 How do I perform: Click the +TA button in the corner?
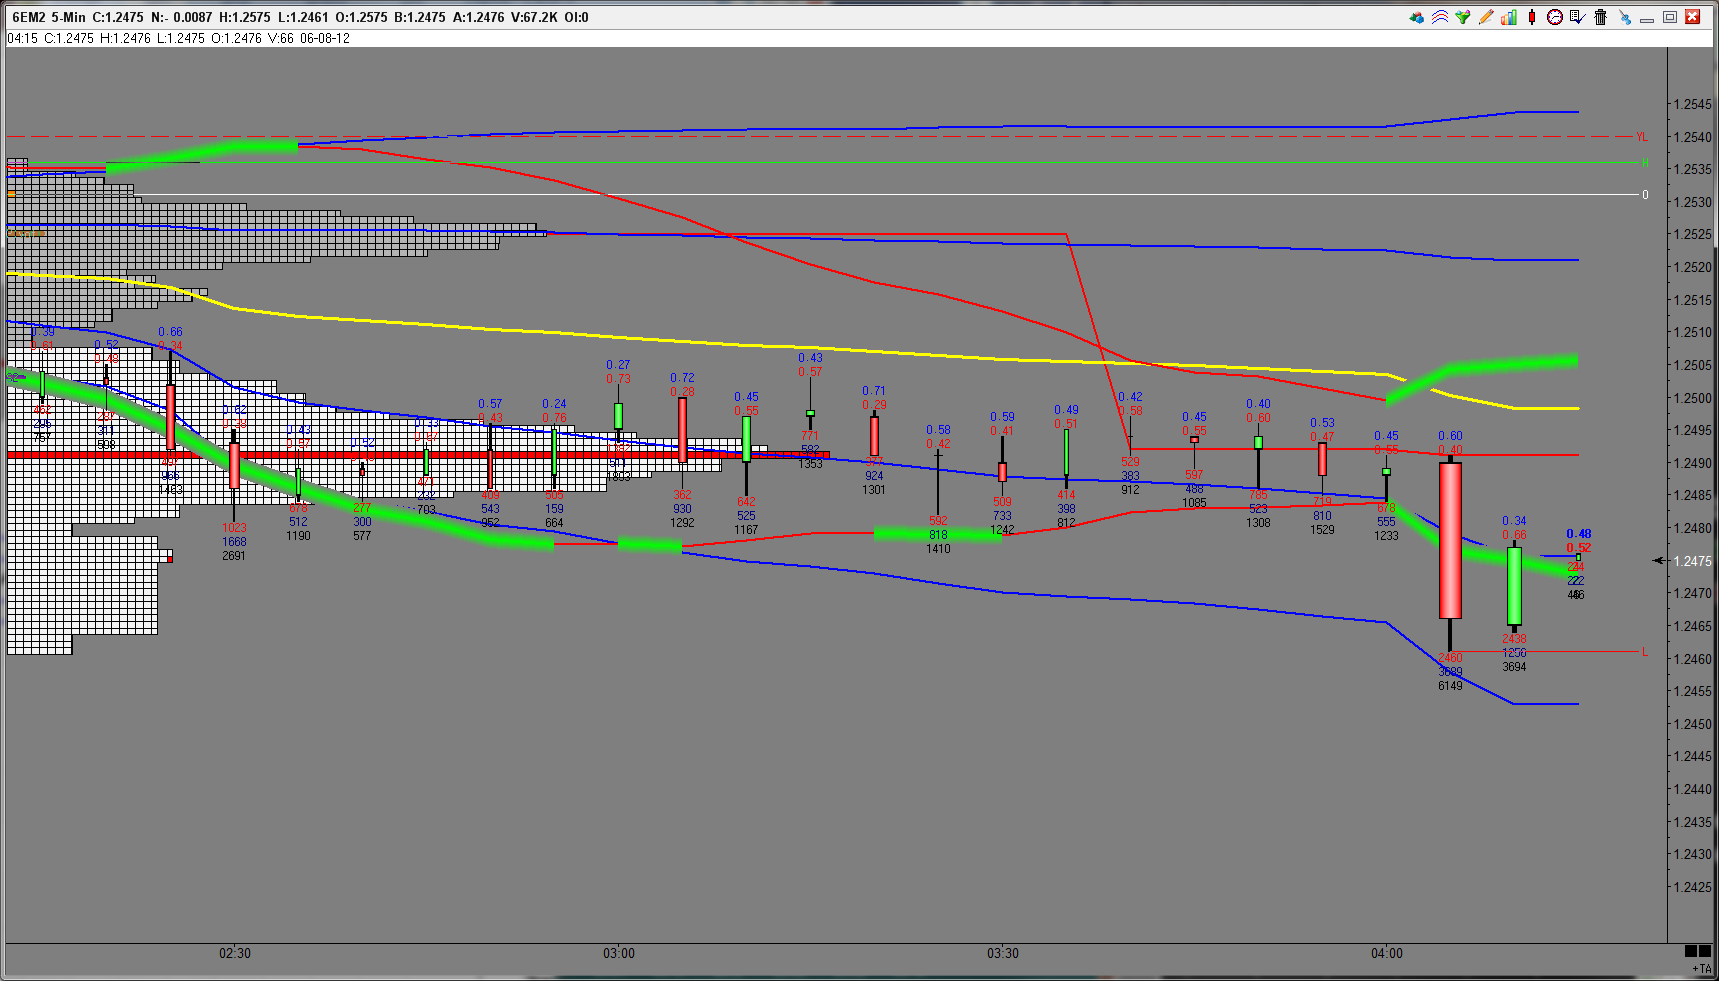pos(1701,968)
